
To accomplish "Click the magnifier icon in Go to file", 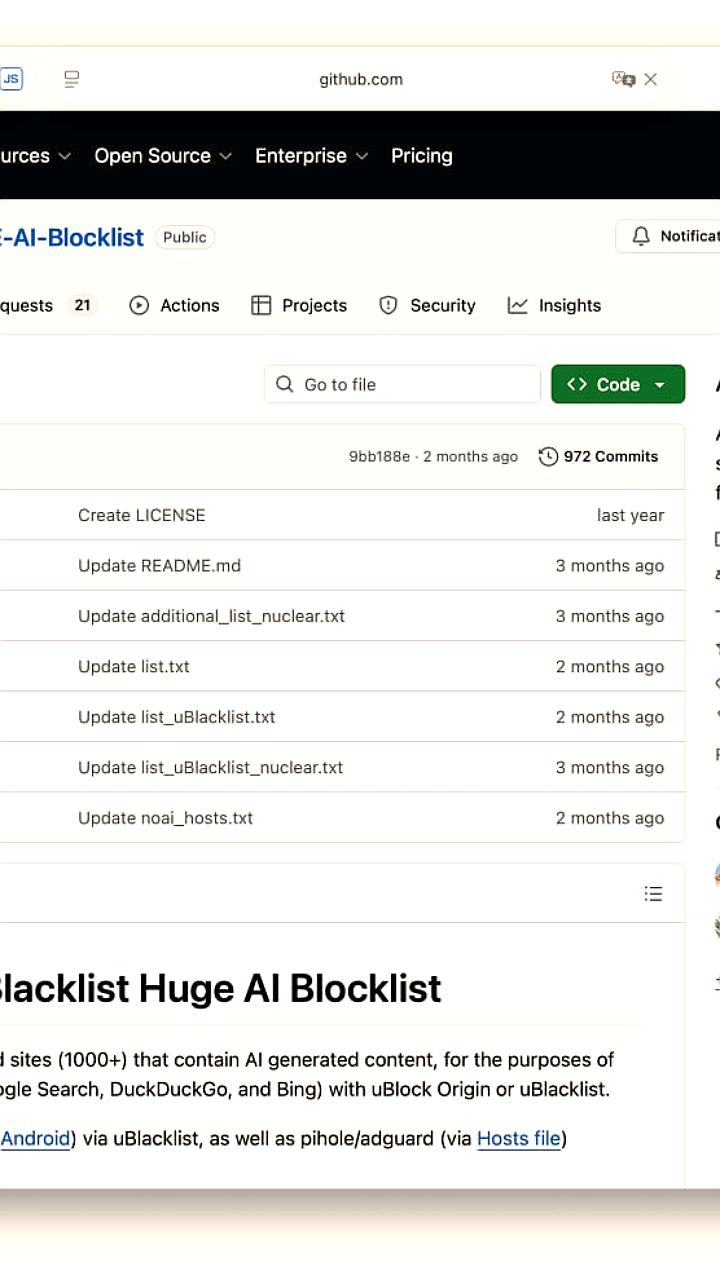I will [x=285, y=385].
